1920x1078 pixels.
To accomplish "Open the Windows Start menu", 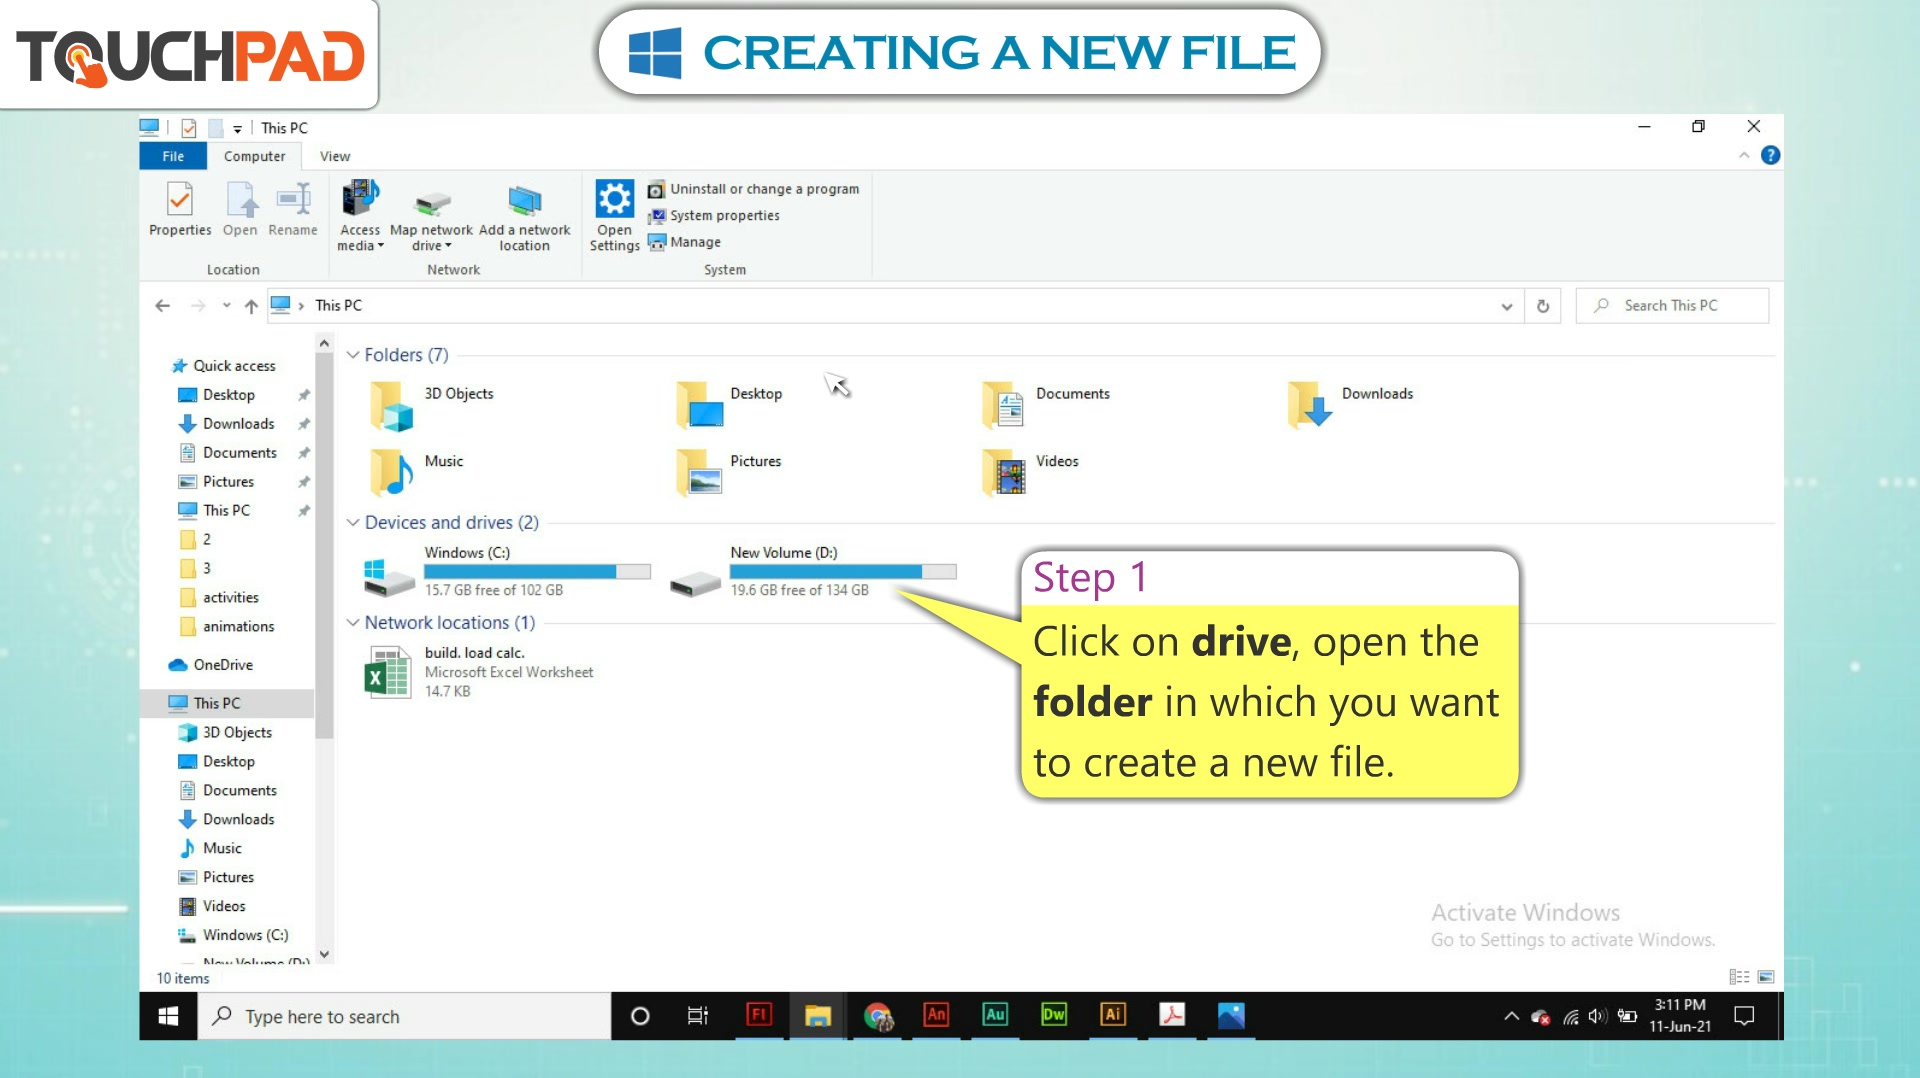I will coord(168,1016).
